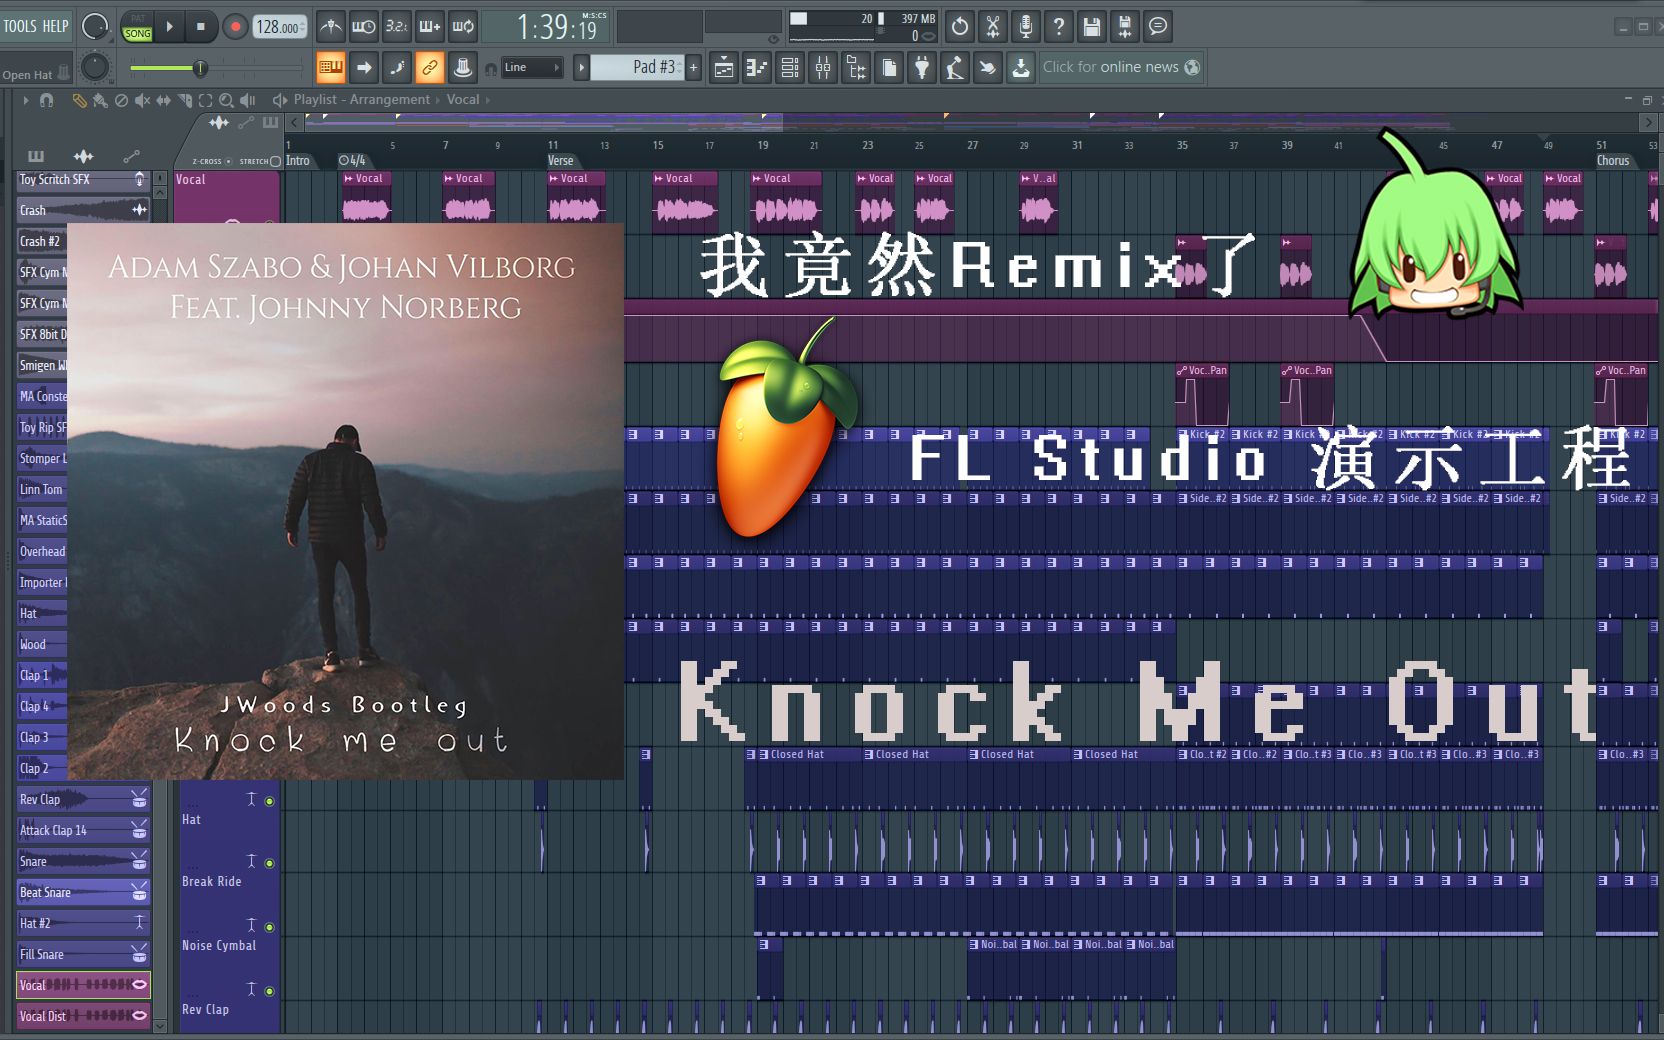
Task: Open the Playlist view icon
Action: click(724, 68)
